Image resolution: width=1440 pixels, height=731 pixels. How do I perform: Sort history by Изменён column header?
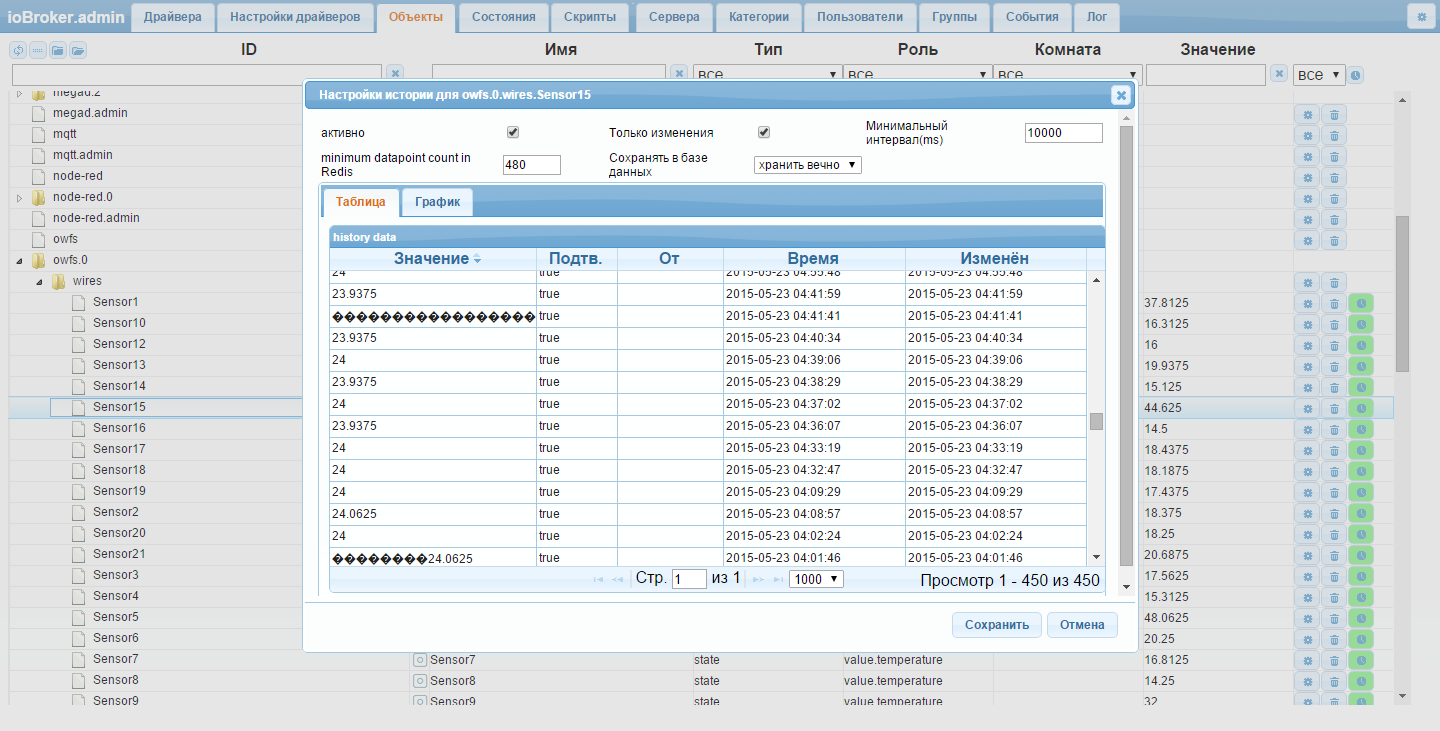995,259
